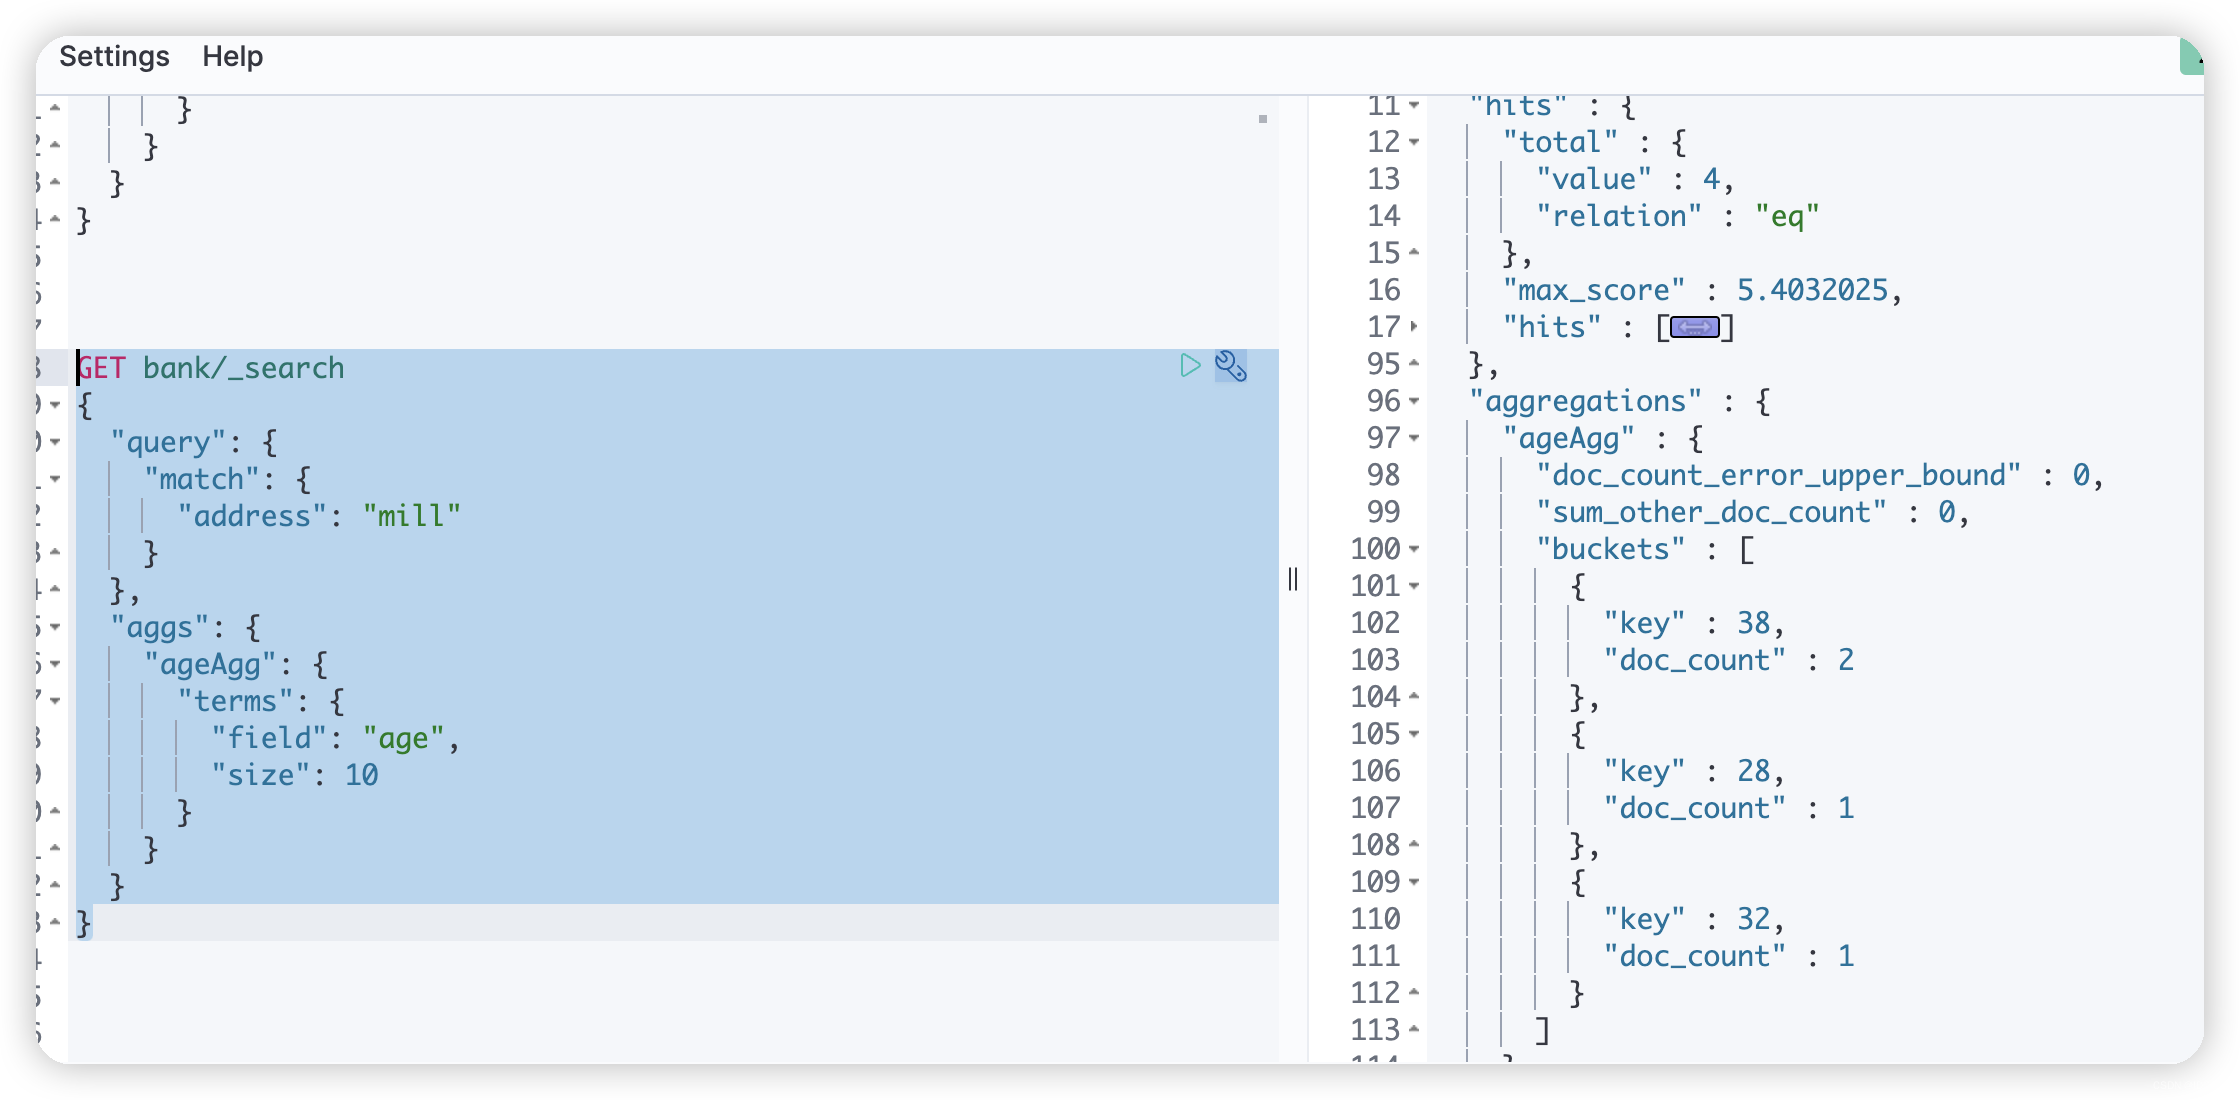Fold the bucket object at line 105
The width and height of the screenshot is (2240, 1100).
tap(1413, 734)
